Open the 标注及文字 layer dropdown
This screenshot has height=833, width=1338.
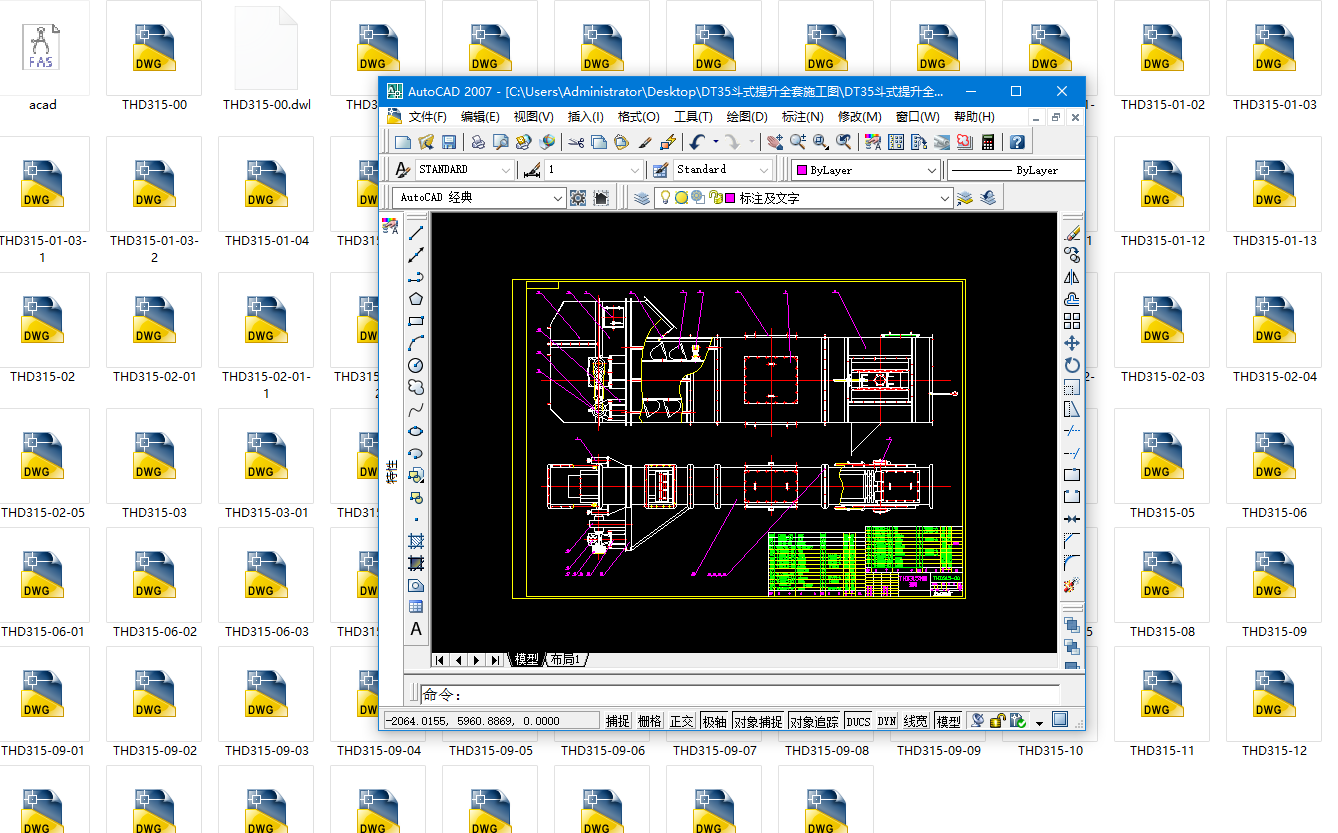point(804,198)
